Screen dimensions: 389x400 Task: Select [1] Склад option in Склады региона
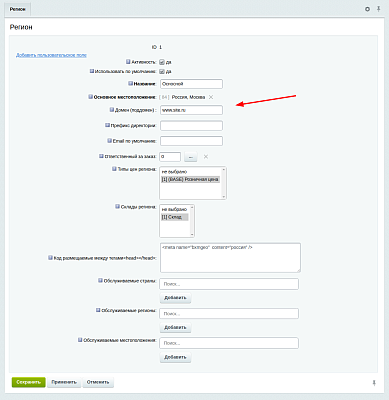tap(175, 217)
